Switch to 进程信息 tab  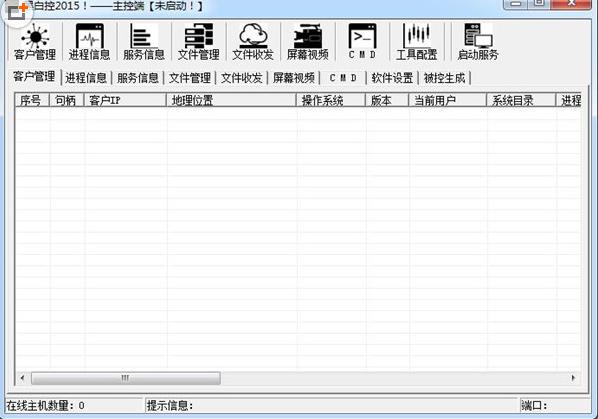pos(86,78)
